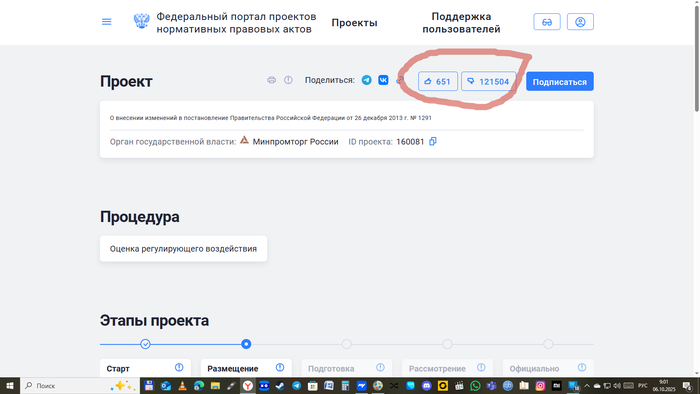The height and width of the screenshot is (394, 700).
Task: Click the info icon next to printer
Action: [x=288, y=80]
